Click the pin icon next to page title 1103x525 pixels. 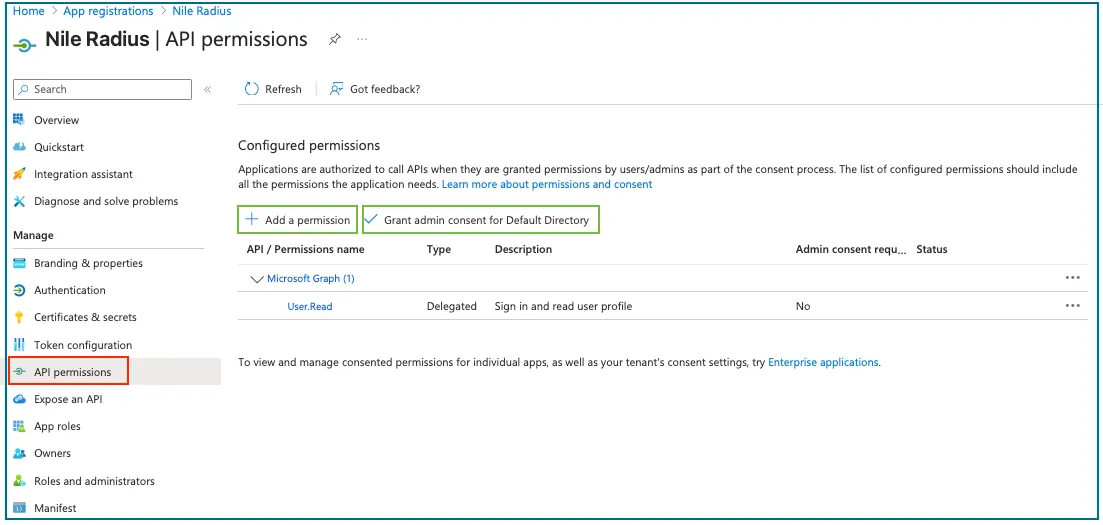point(335,39)
